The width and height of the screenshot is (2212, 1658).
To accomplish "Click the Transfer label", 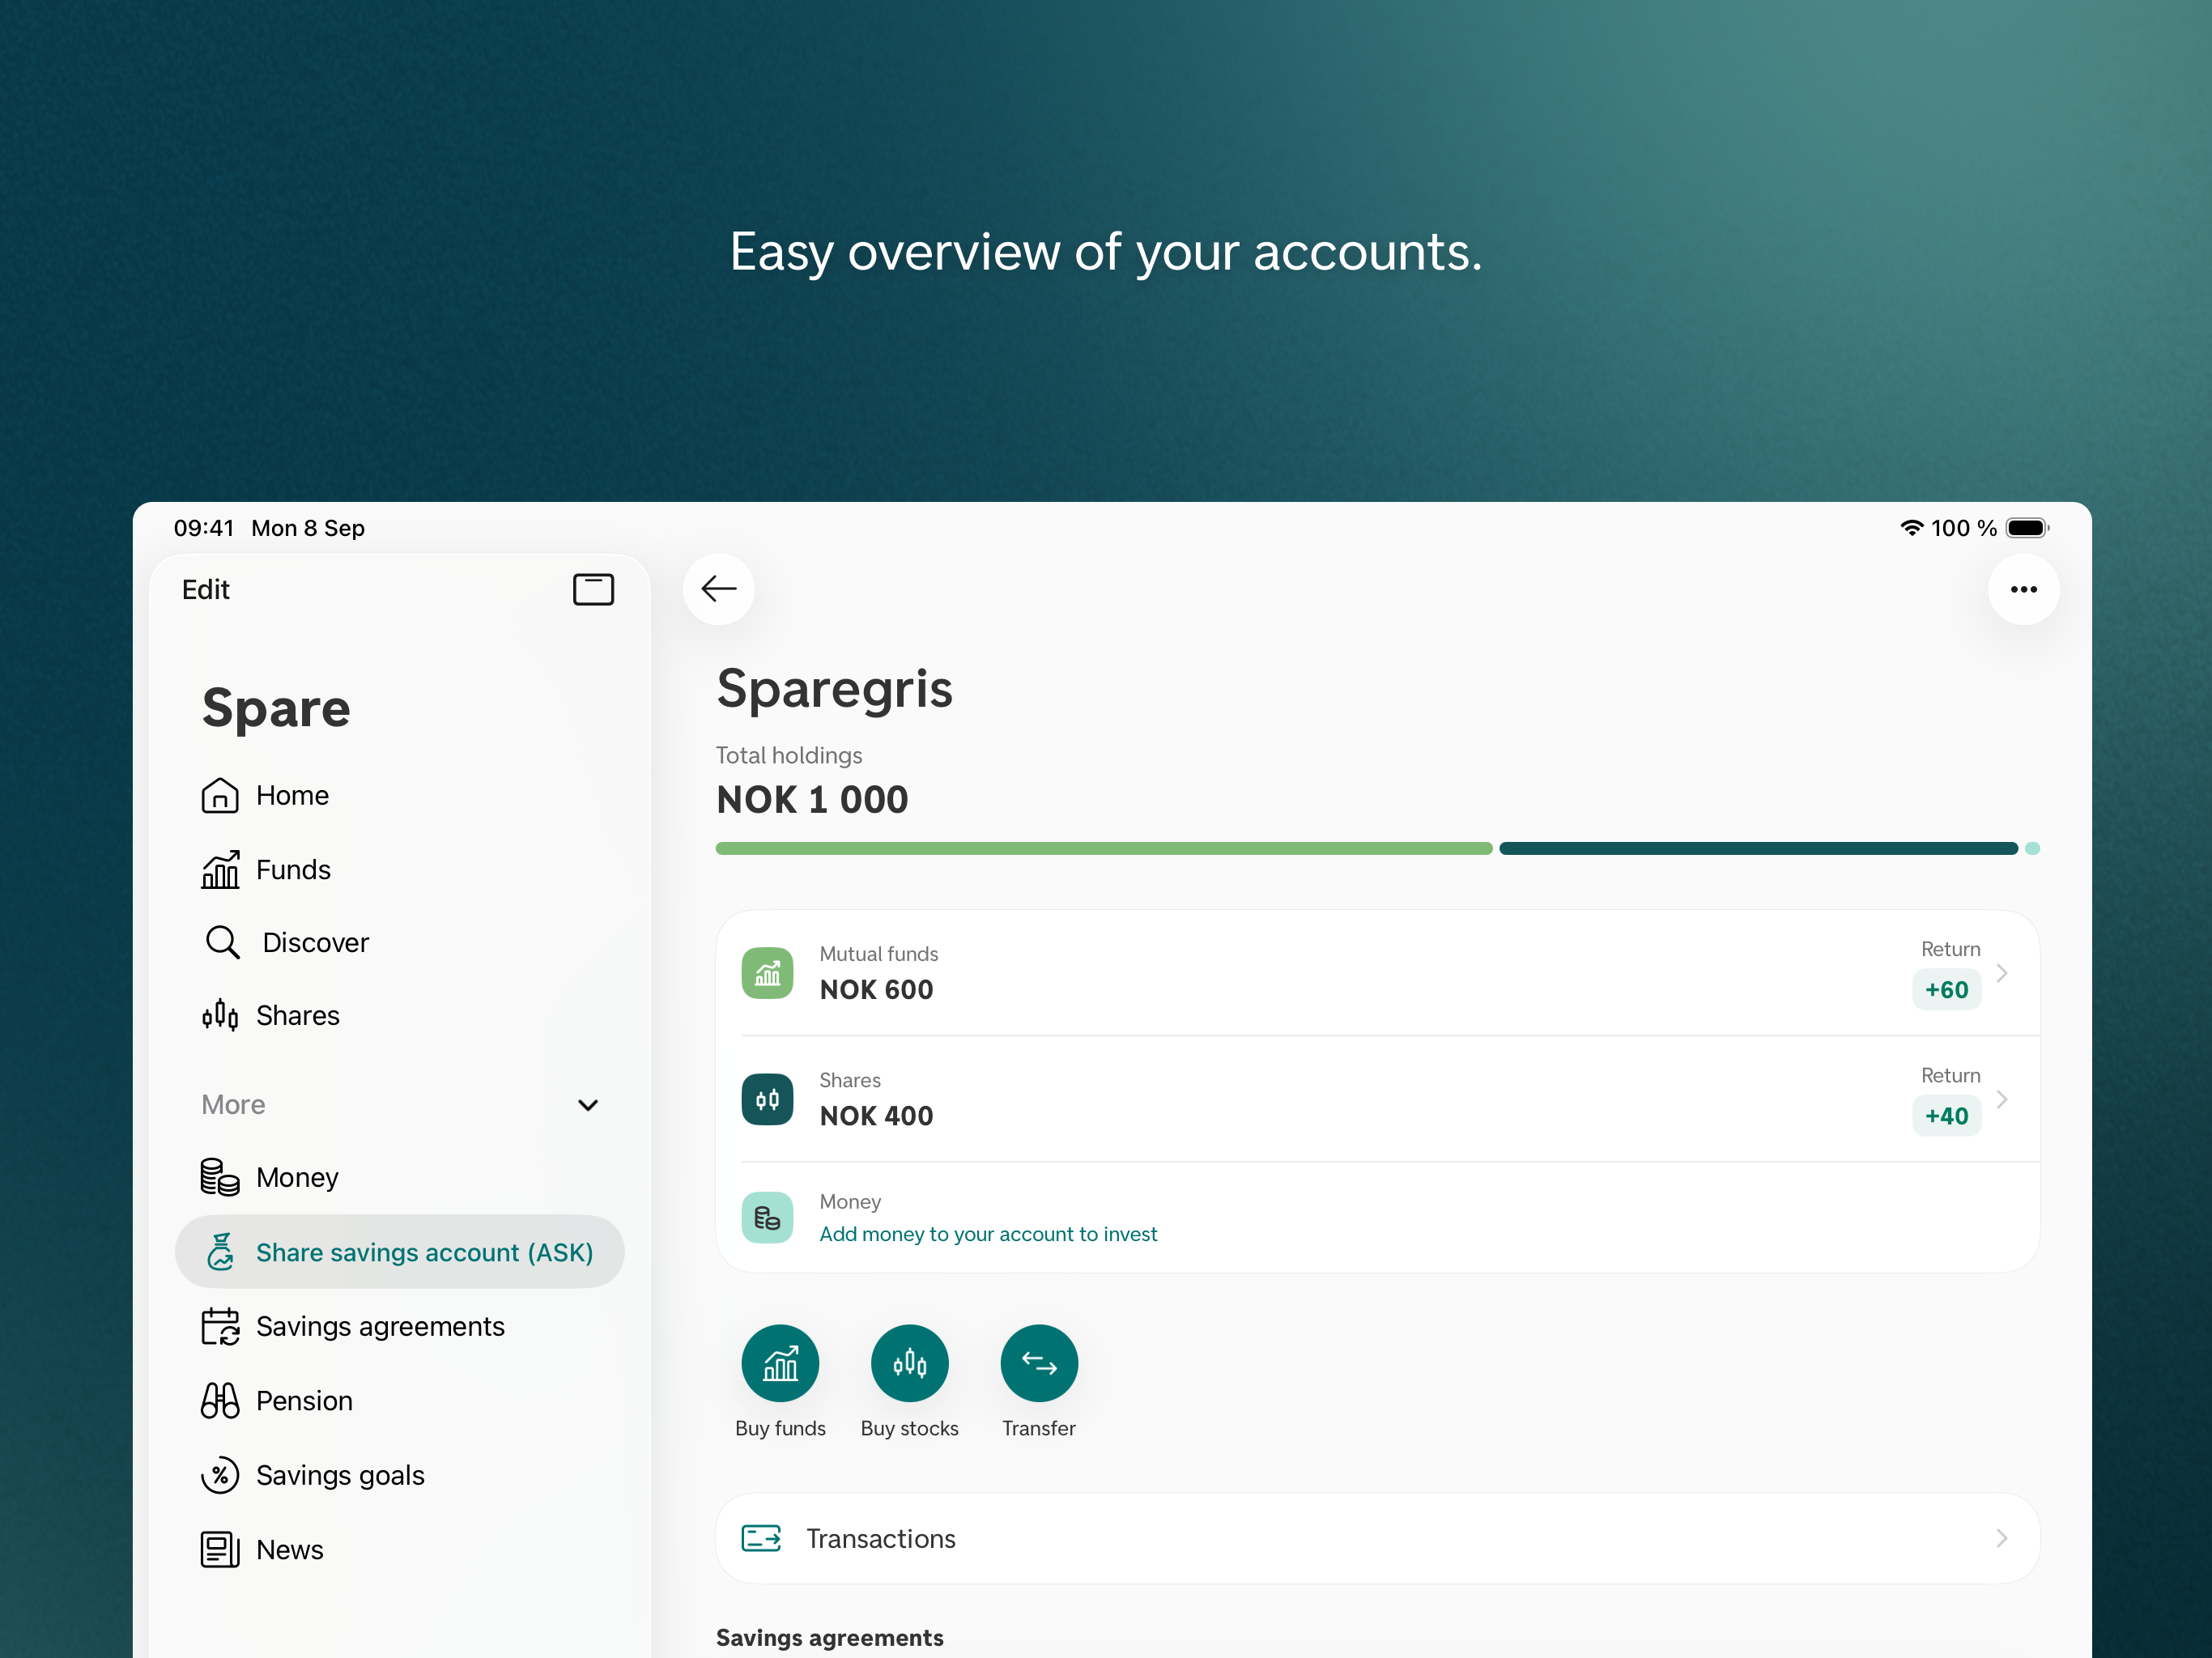I will point(1039,1429).
